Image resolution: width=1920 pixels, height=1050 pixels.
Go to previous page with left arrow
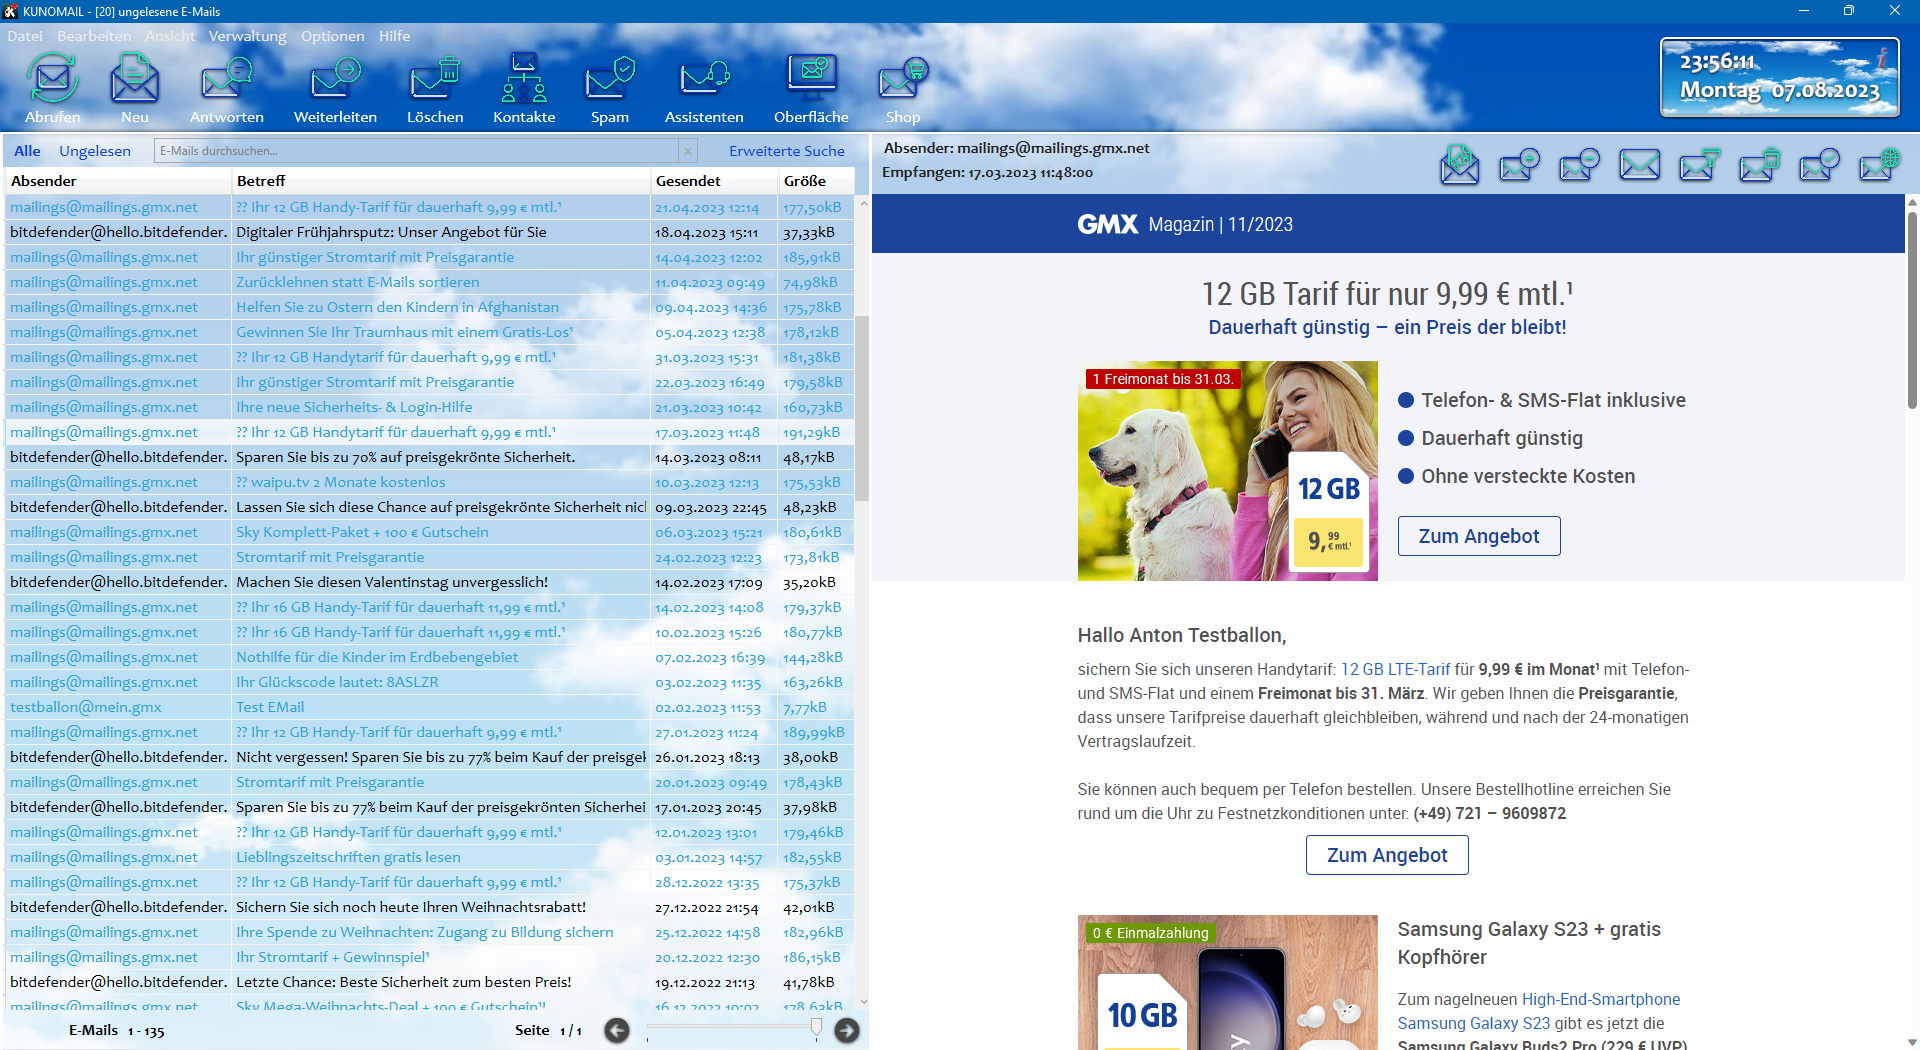tap(617, 1030)
